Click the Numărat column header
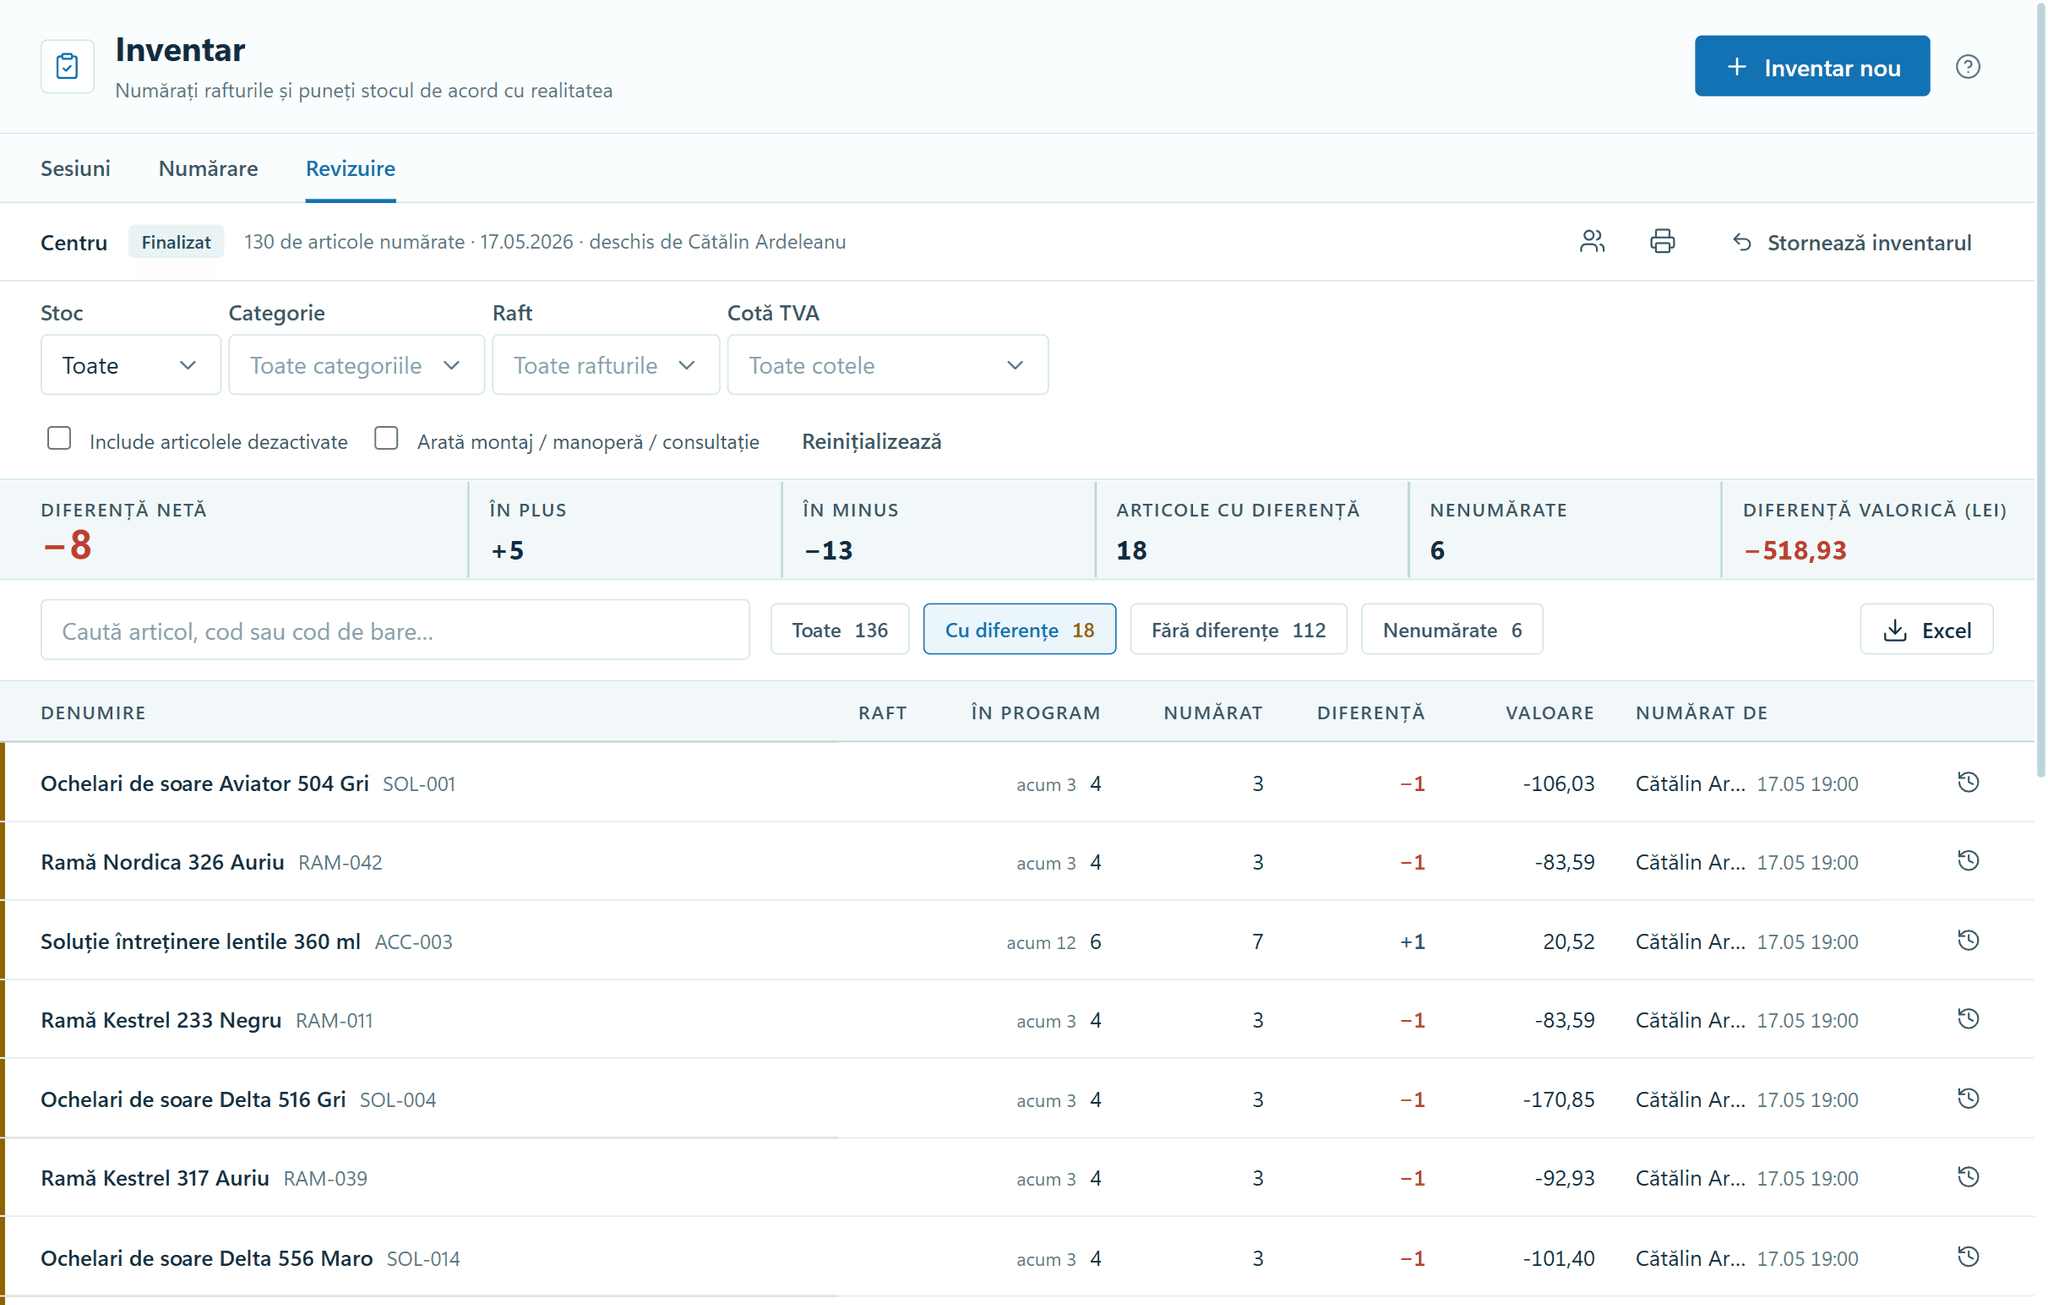The image size is (2048, 1305). coord(1212,712)
